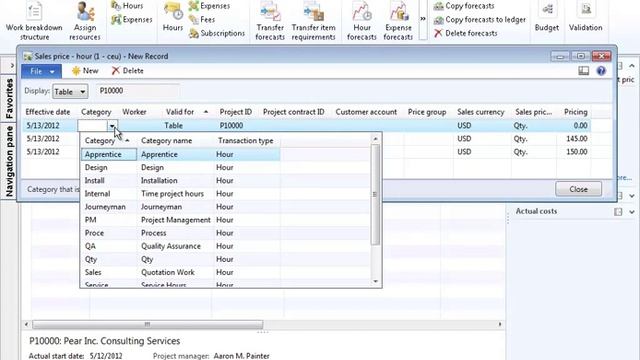This screenshot has height=360, width=640.
Task: Open help in Sales price window
Action: (x=601, y=71)
